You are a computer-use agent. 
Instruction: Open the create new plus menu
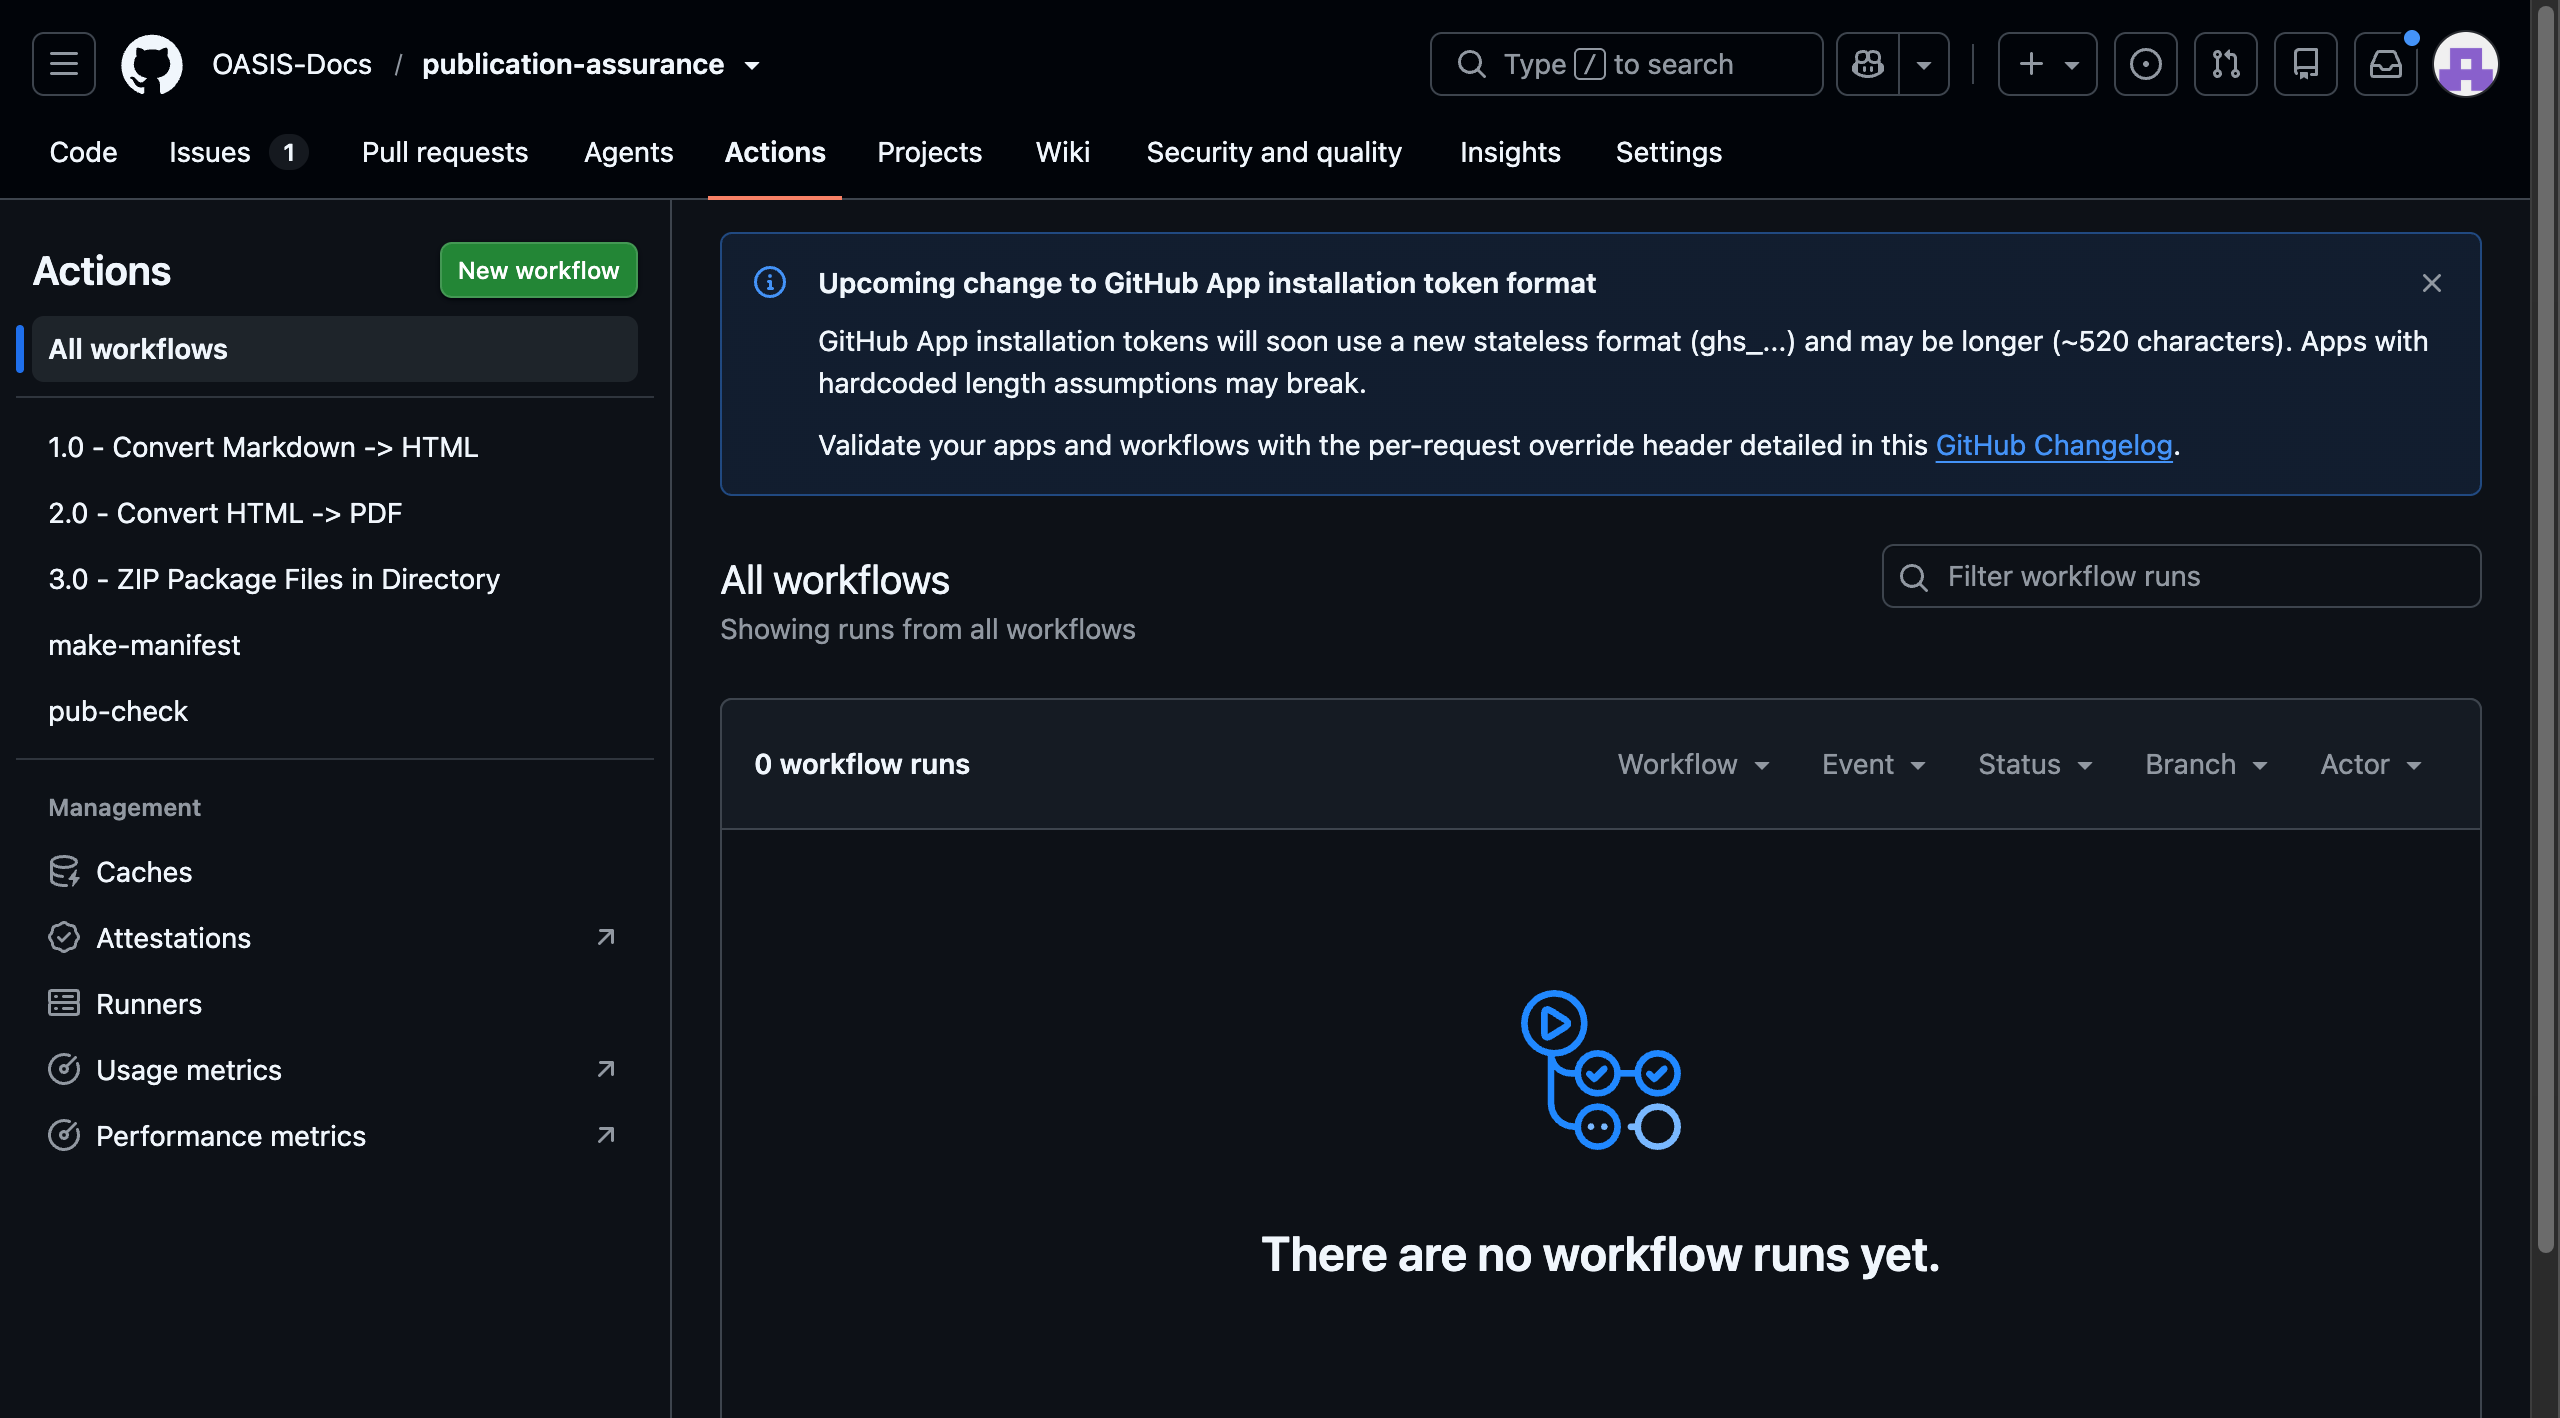pos(2047,64)
